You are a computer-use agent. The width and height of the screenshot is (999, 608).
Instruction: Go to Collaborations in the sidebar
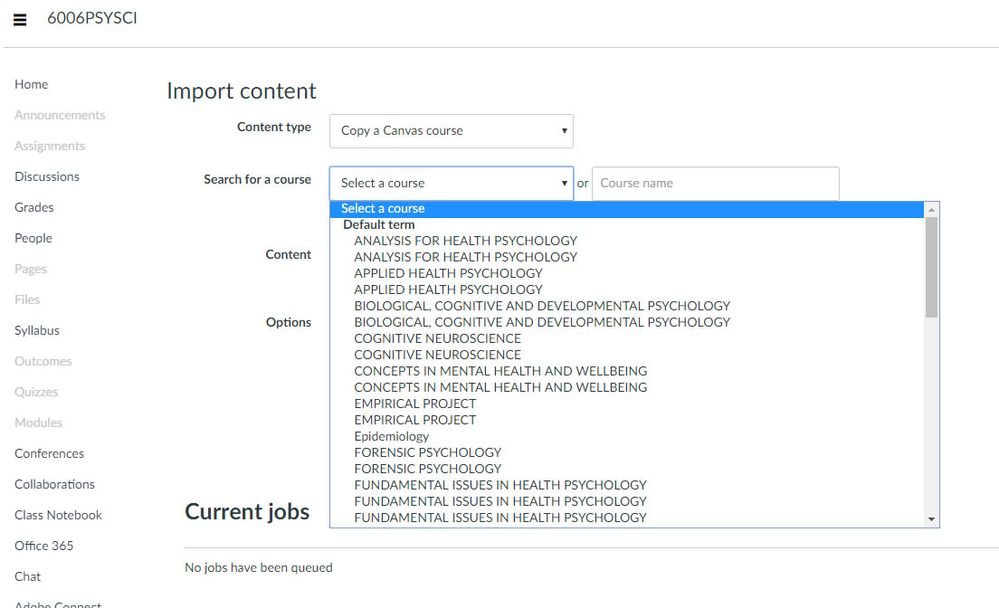point(55,484)
